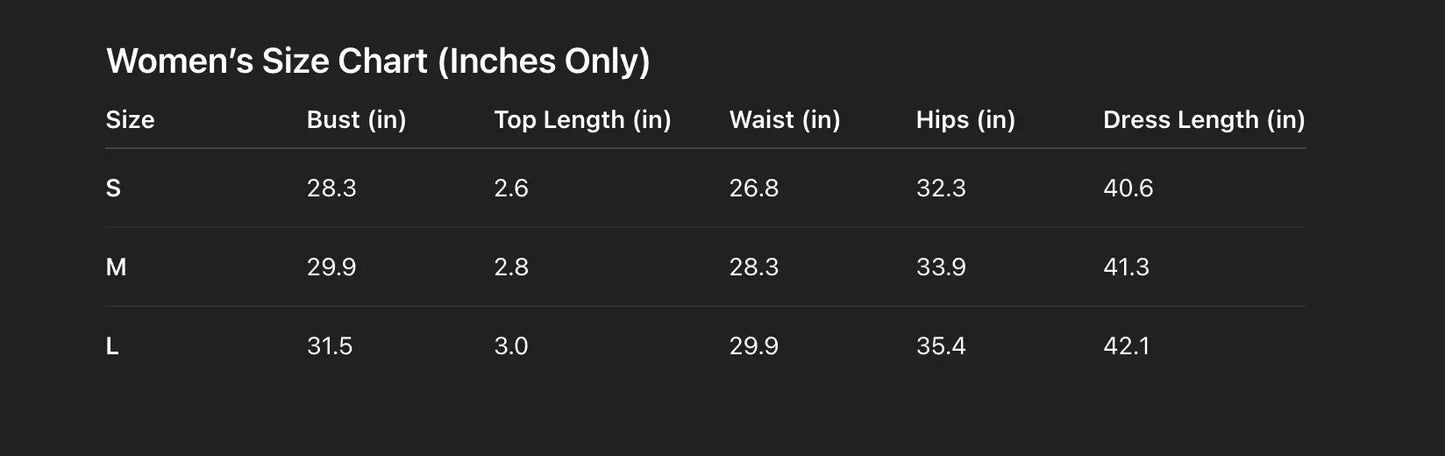
Task: Click the Hips (in) column header
Action: (965, 120)
